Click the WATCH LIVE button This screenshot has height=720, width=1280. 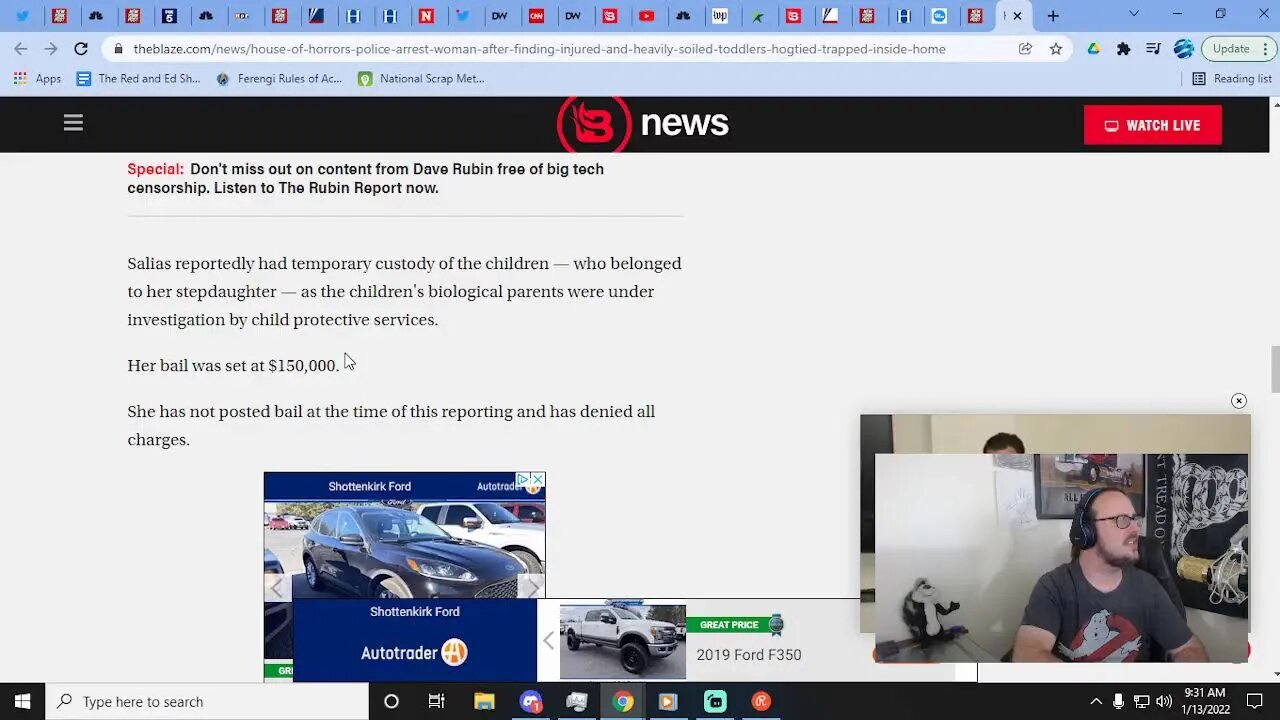[1152, 125]
